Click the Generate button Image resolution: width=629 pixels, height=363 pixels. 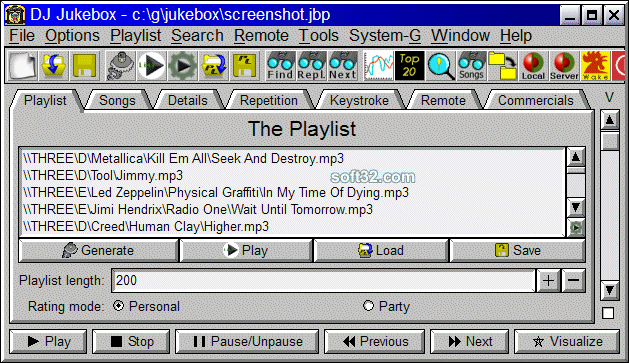coord(98,250)
